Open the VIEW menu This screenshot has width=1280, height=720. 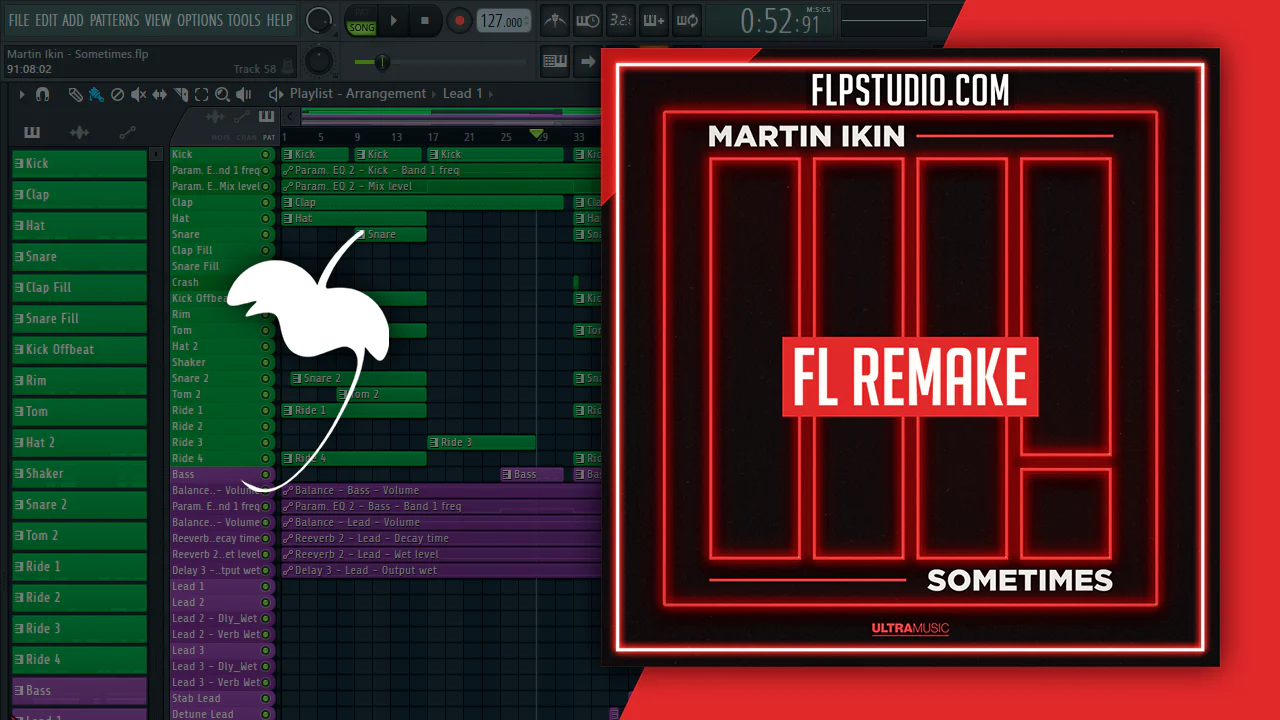pyautogui.click(x=158, y=20)
